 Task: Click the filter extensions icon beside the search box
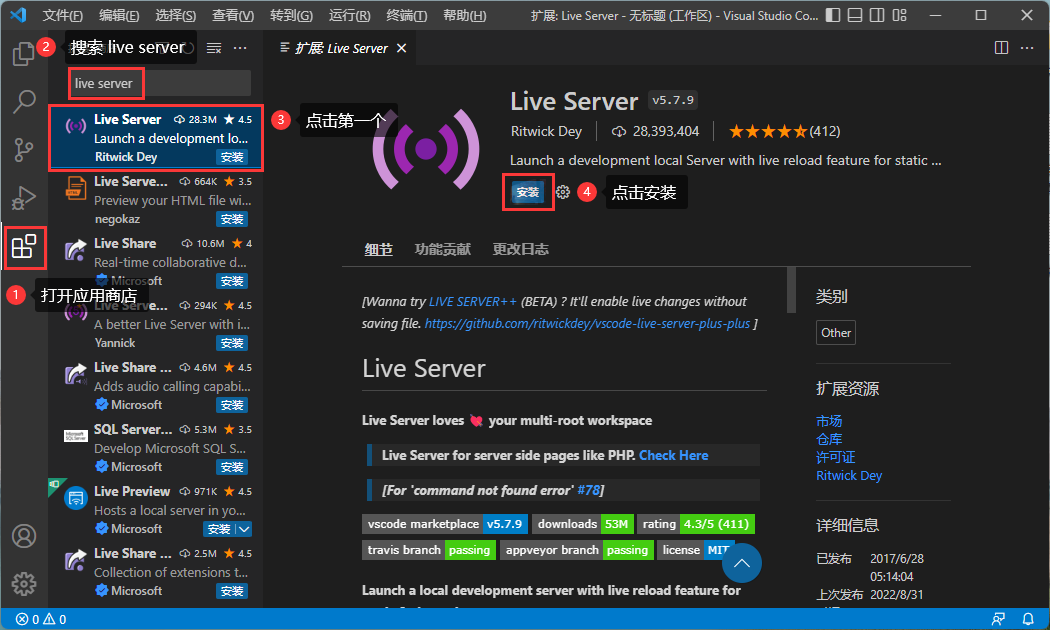pyautogui.click(x=213, y=47)
